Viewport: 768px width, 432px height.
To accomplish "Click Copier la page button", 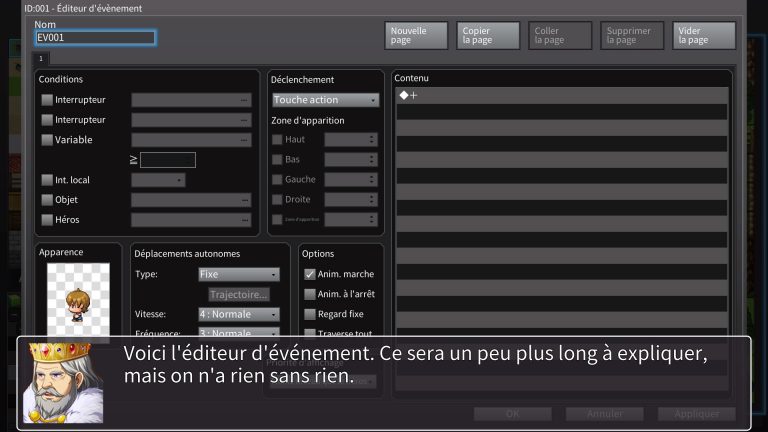I will pos(488,35).
